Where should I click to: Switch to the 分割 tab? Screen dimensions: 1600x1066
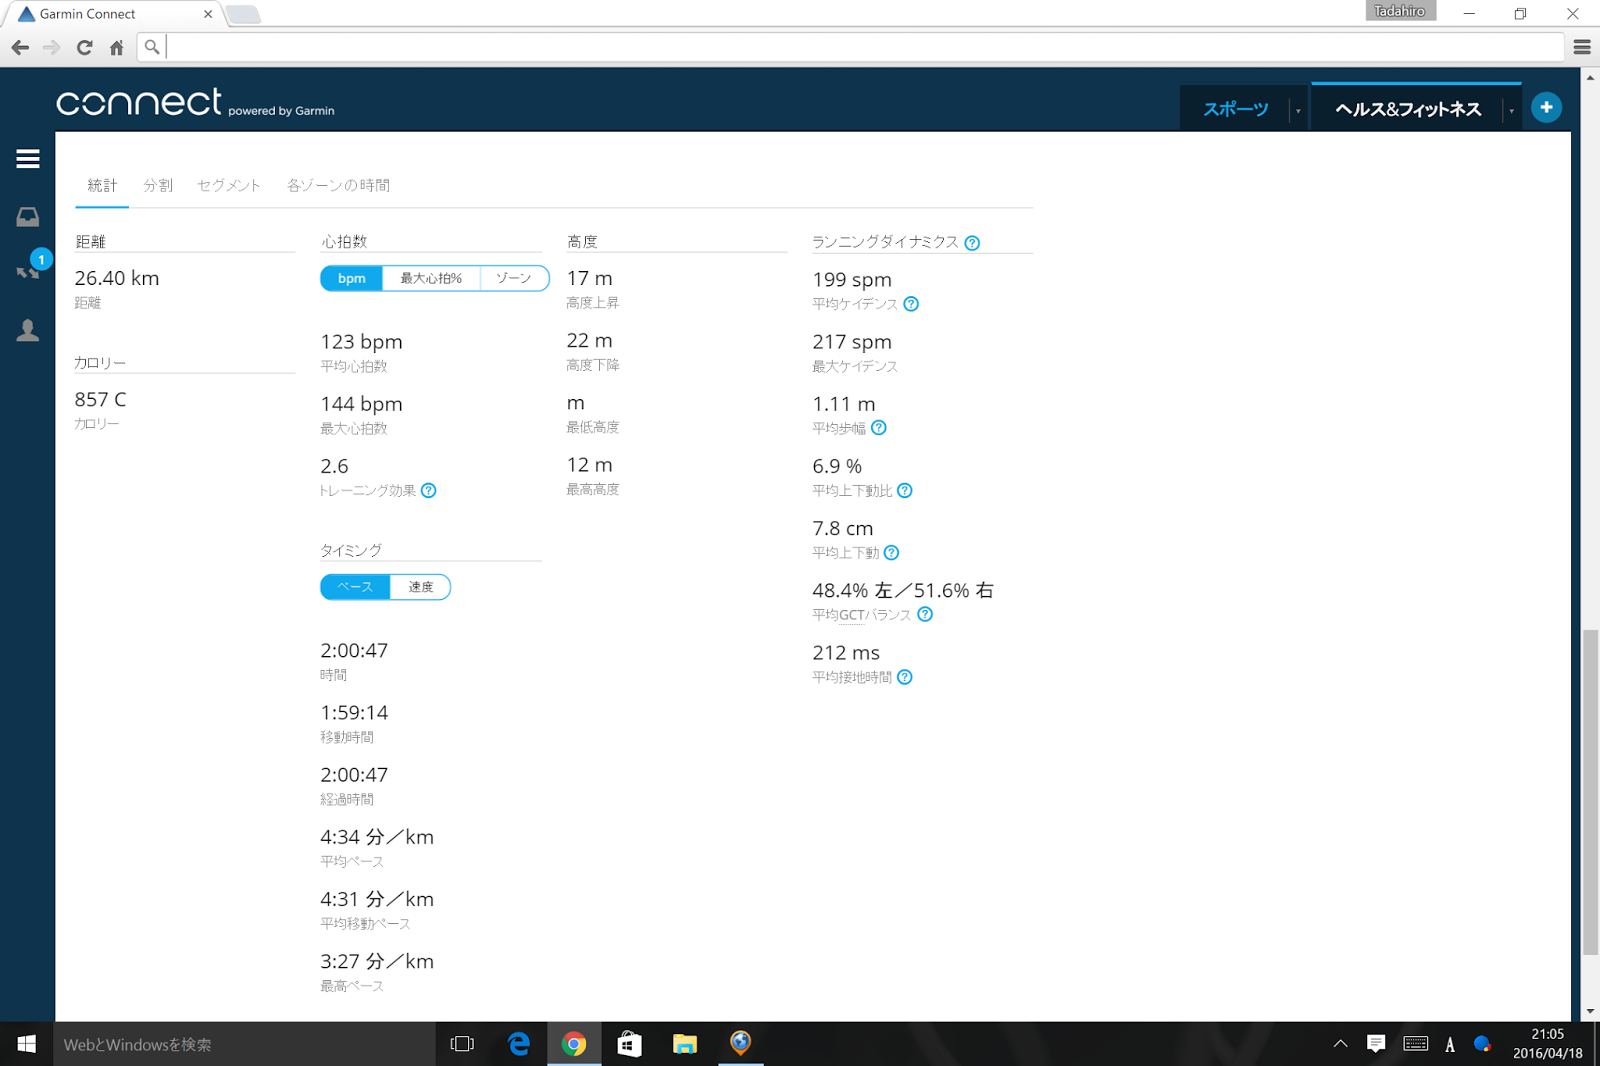[158, 185]
